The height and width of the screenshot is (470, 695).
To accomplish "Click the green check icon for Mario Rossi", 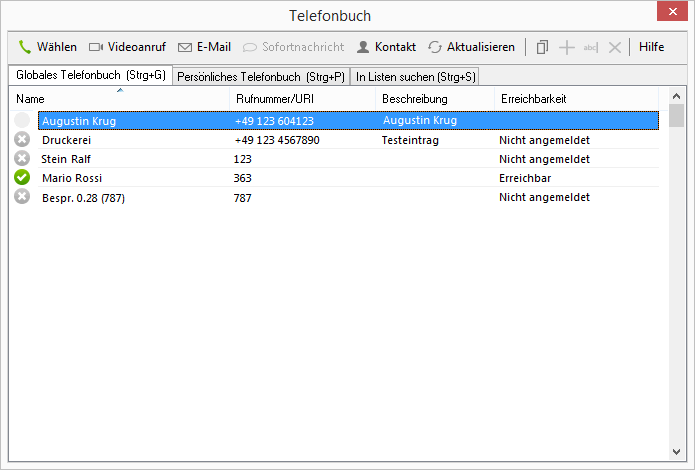I will (22, 178).
